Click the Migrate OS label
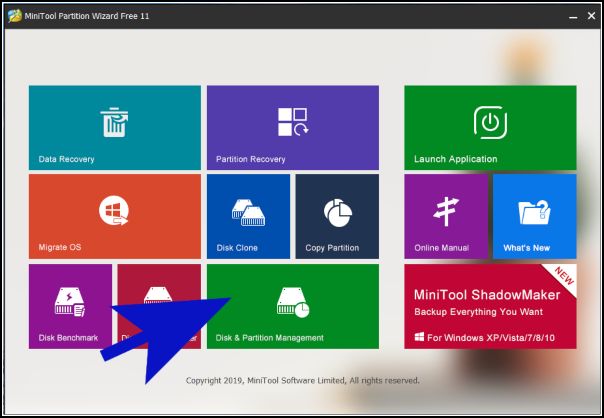 [x=60, y=247]
